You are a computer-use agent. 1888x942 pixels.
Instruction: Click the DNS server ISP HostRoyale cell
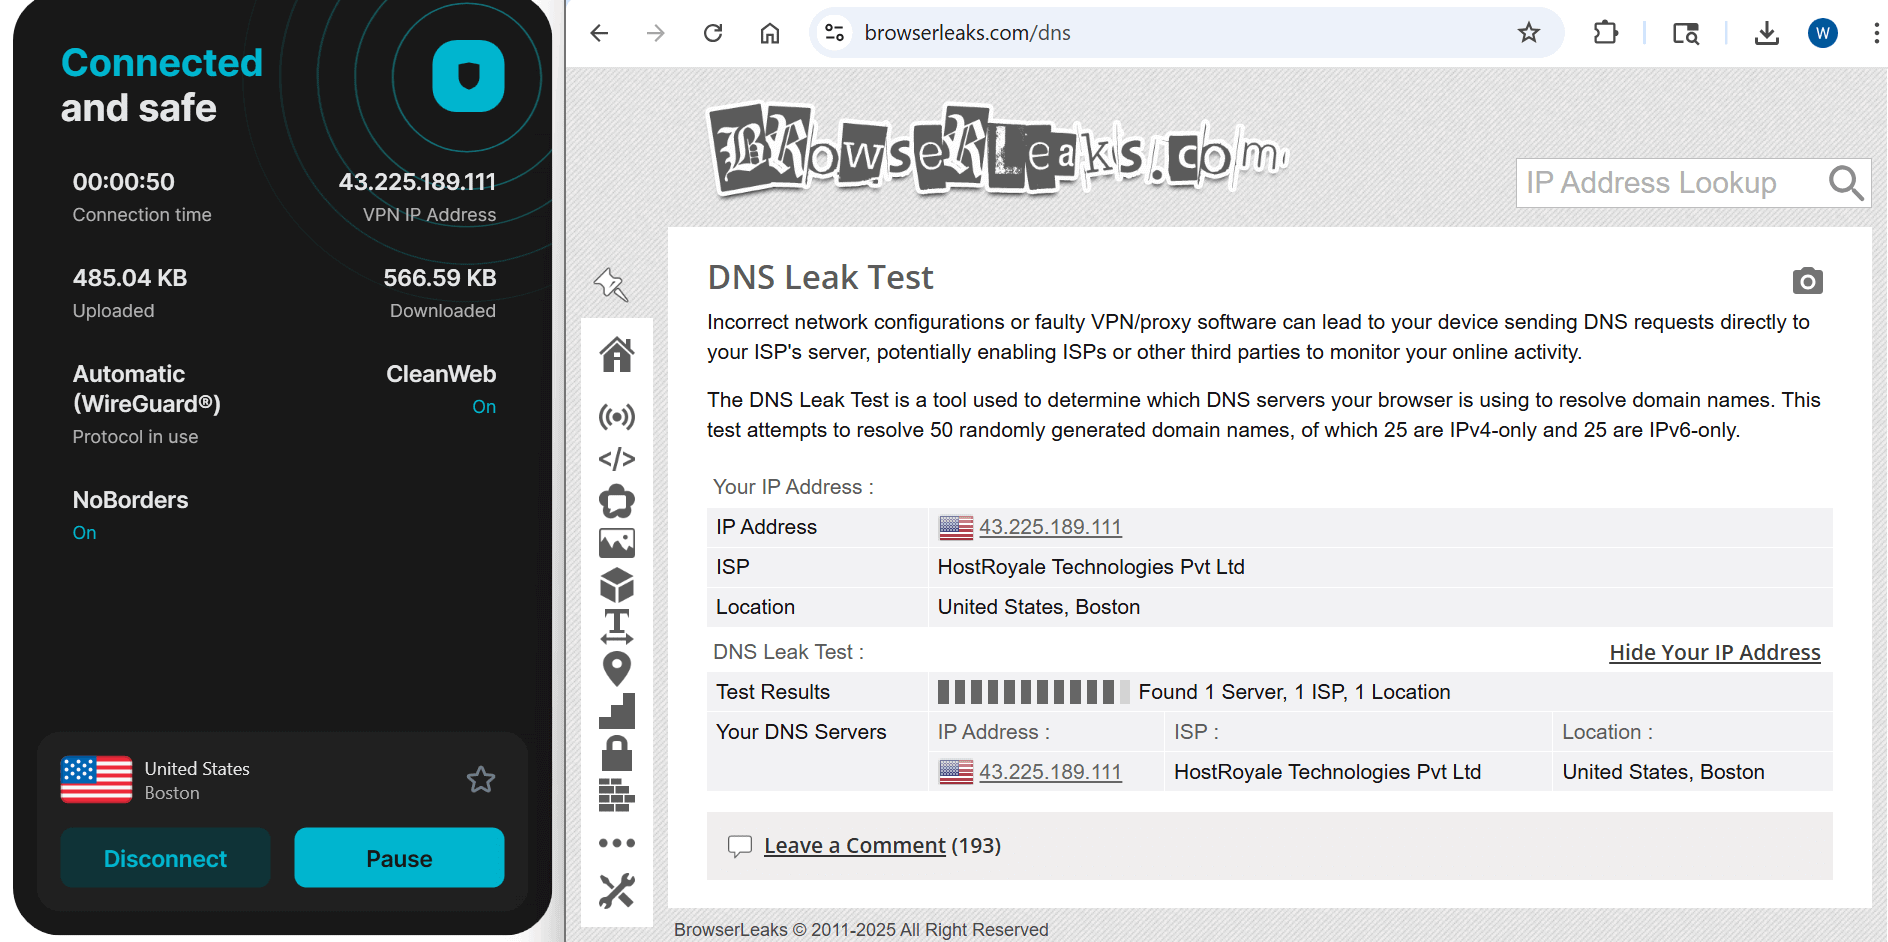[x=1327, y=772]
